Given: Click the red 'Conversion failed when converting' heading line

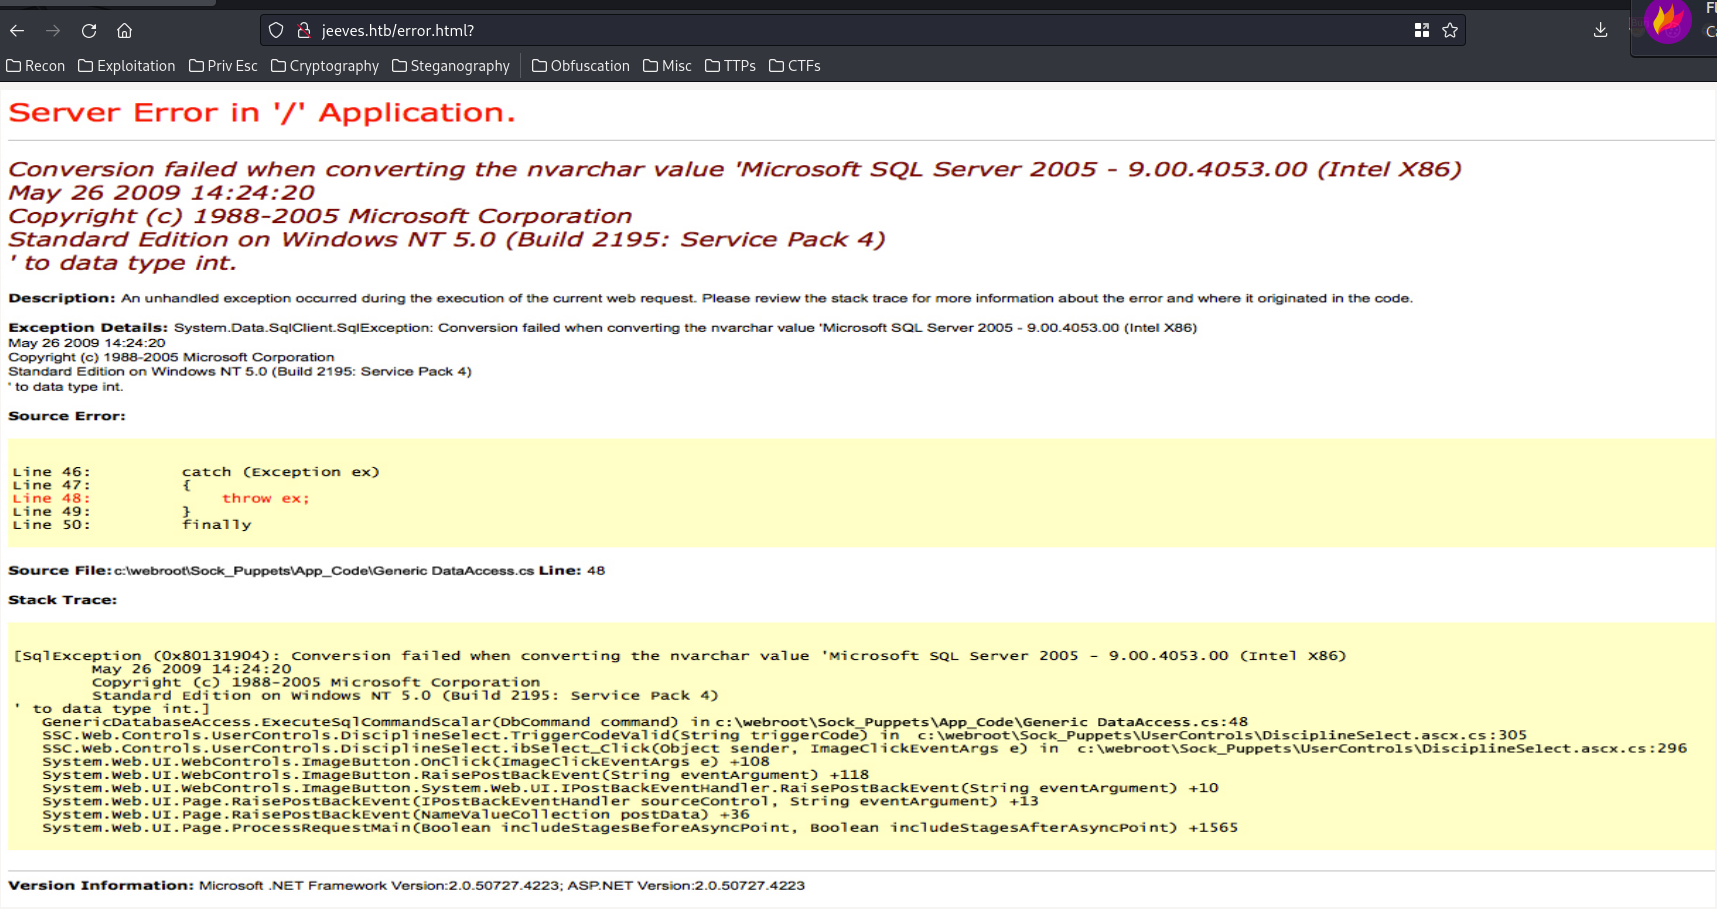Looking at the screenshot, I should pos(735,169).
